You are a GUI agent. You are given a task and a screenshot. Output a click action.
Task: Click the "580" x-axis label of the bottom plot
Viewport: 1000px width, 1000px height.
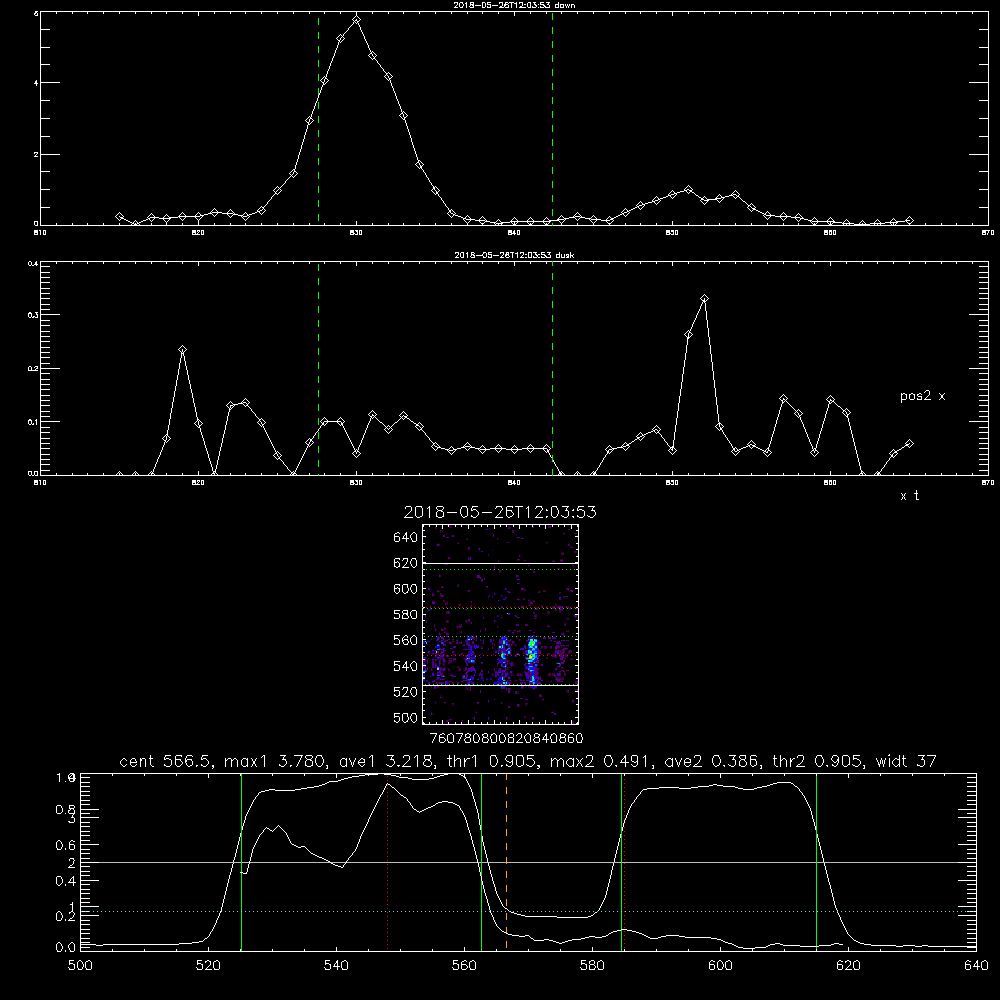point(592,966)
